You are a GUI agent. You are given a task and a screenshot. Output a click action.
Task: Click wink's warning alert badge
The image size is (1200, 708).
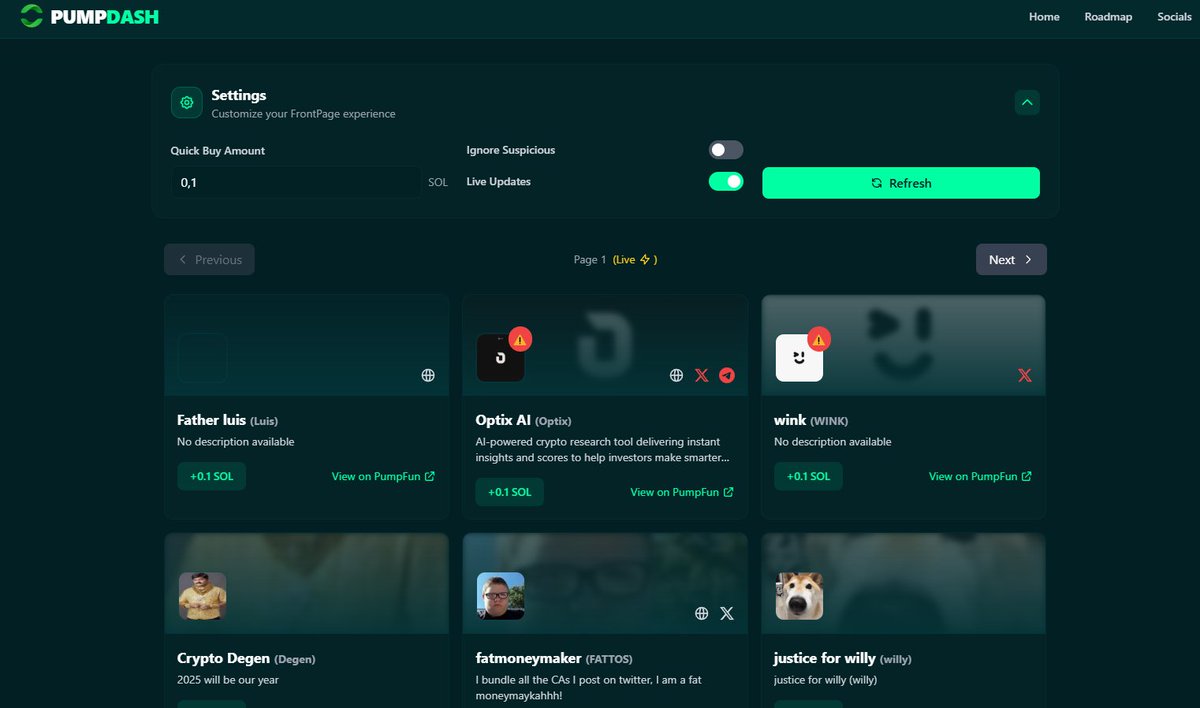[820, 338]
